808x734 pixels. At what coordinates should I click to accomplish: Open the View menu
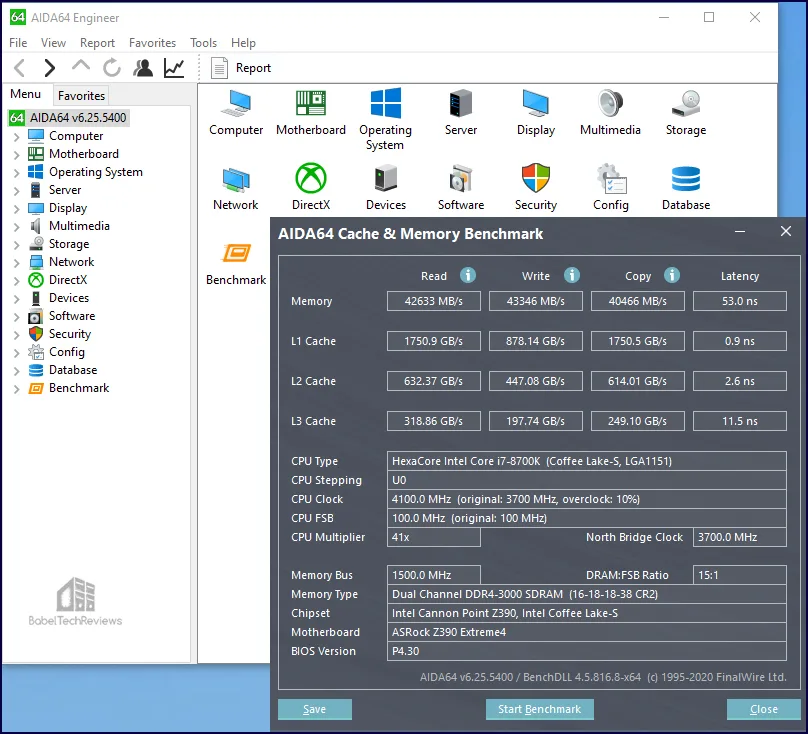coord(53,43)
